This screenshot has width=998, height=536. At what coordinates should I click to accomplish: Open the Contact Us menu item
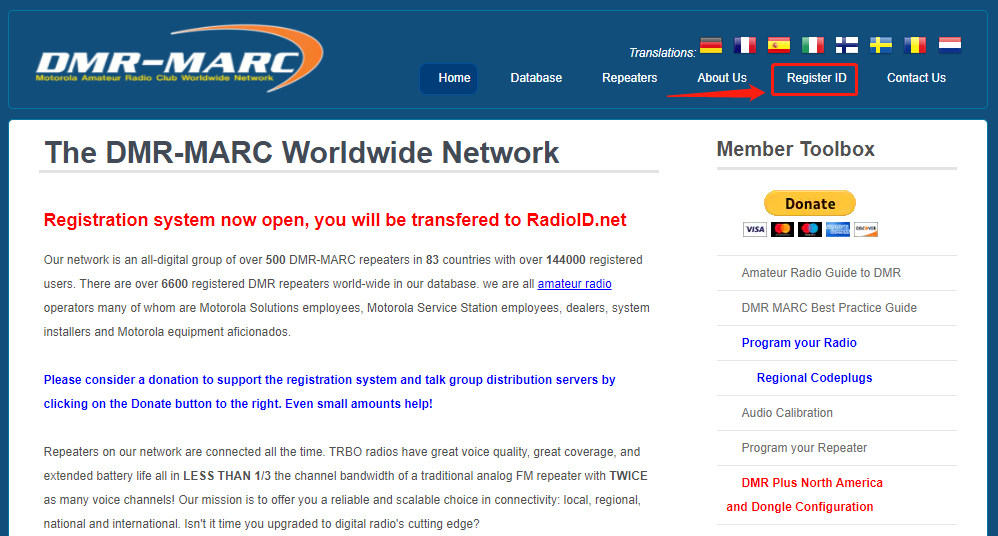(x=916, y=78)
